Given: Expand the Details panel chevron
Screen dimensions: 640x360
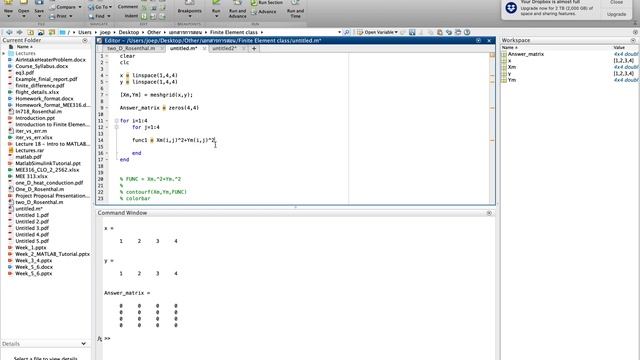Looking at the screenshot, I should (x=84, y=344).
